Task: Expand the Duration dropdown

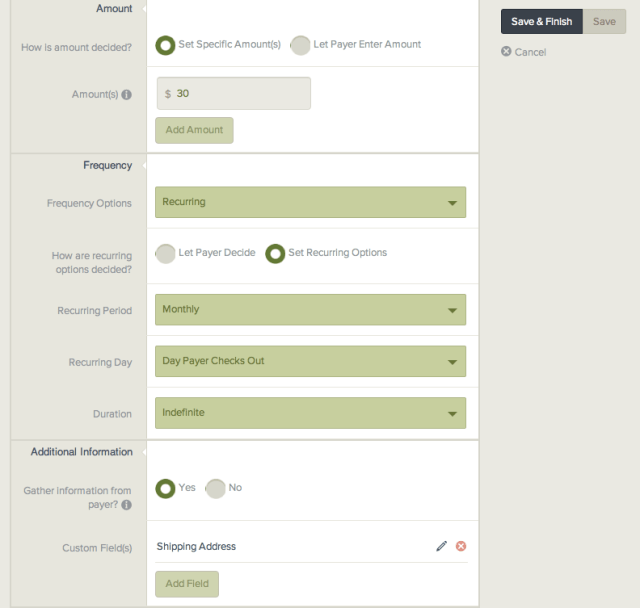Action: tap(310, 413)
